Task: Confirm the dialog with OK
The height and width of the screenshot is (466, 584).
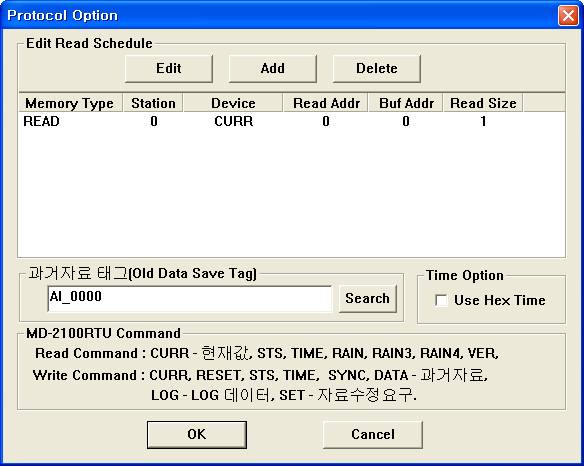Action: coord(197,434)
